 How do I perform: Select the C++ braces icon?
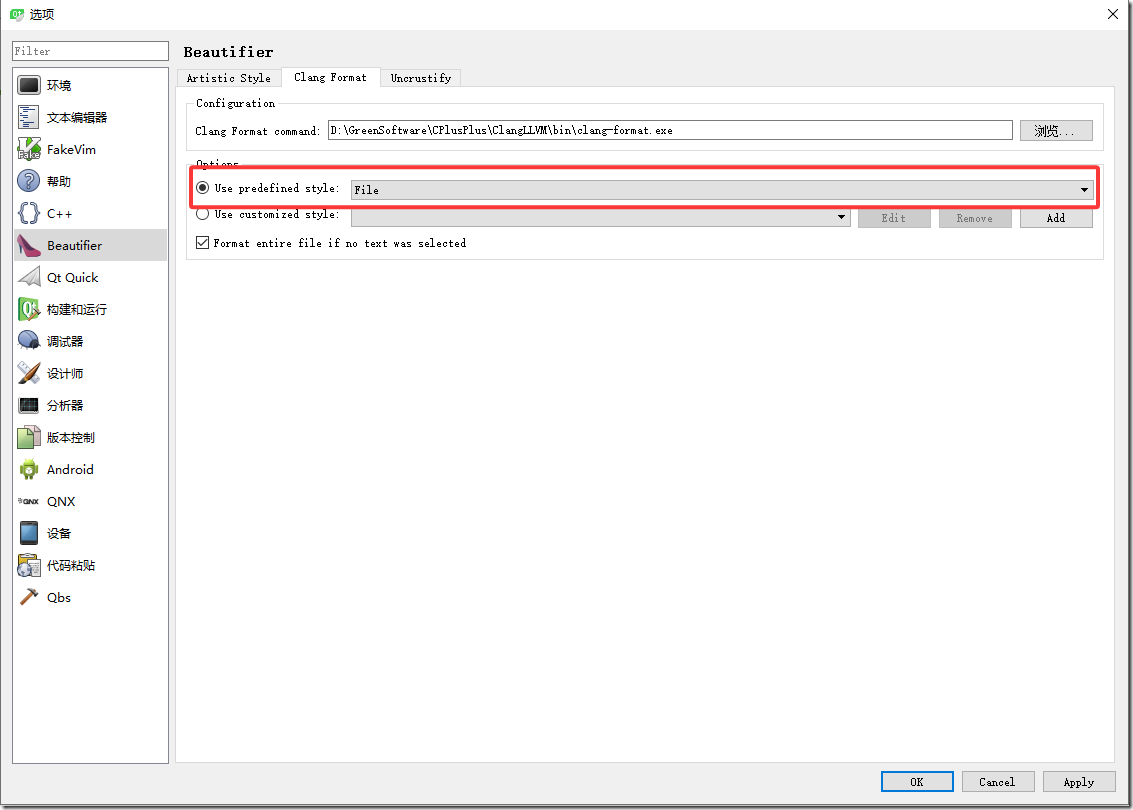click(x=29, y=213)
